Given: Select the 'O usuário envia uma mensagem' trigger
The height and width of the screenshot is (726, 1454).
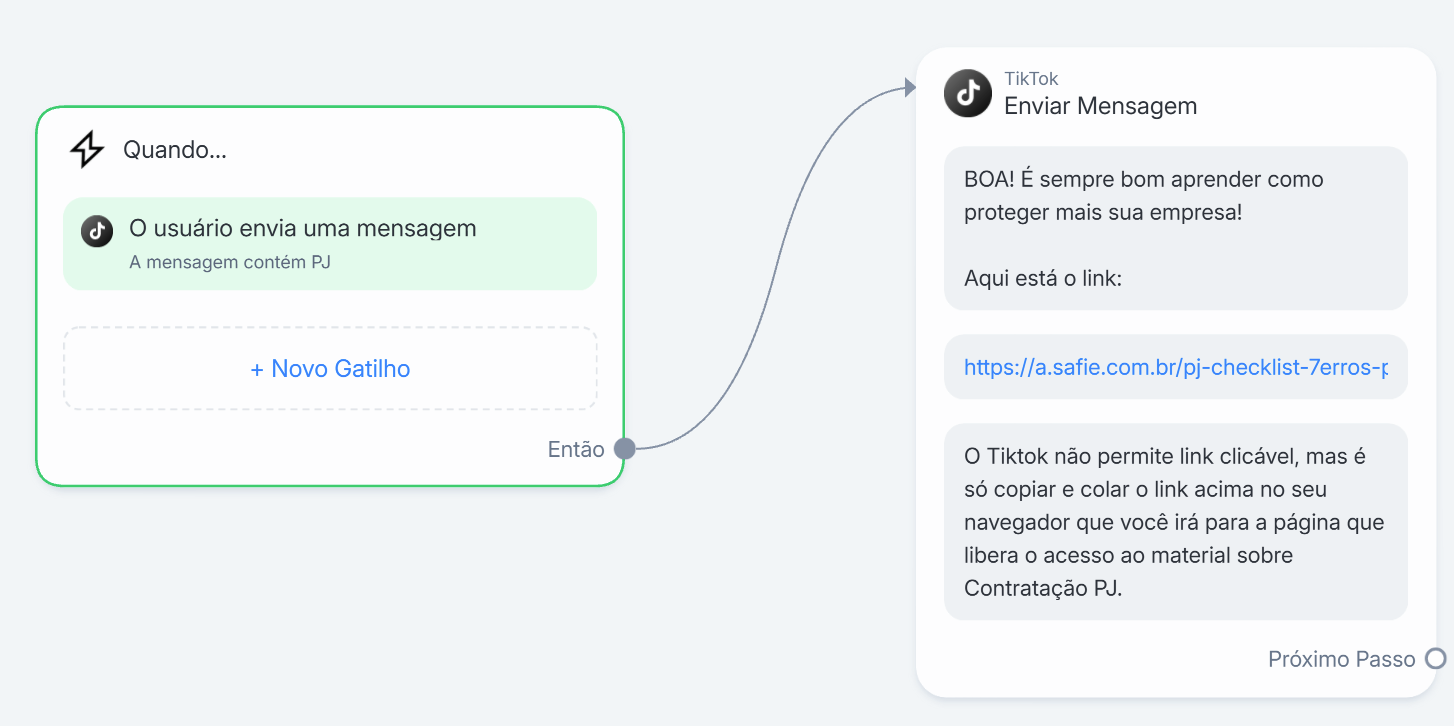Looking at the screenshot, I should point(330,243).
